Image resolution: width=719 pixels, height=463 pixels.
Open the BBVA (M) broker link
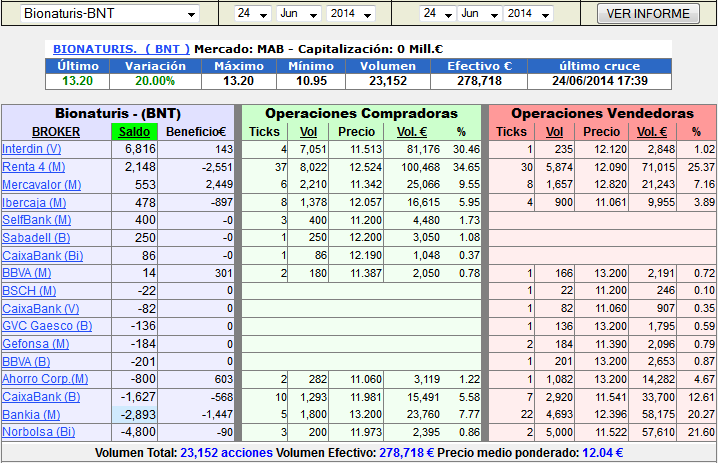point(27,273)
